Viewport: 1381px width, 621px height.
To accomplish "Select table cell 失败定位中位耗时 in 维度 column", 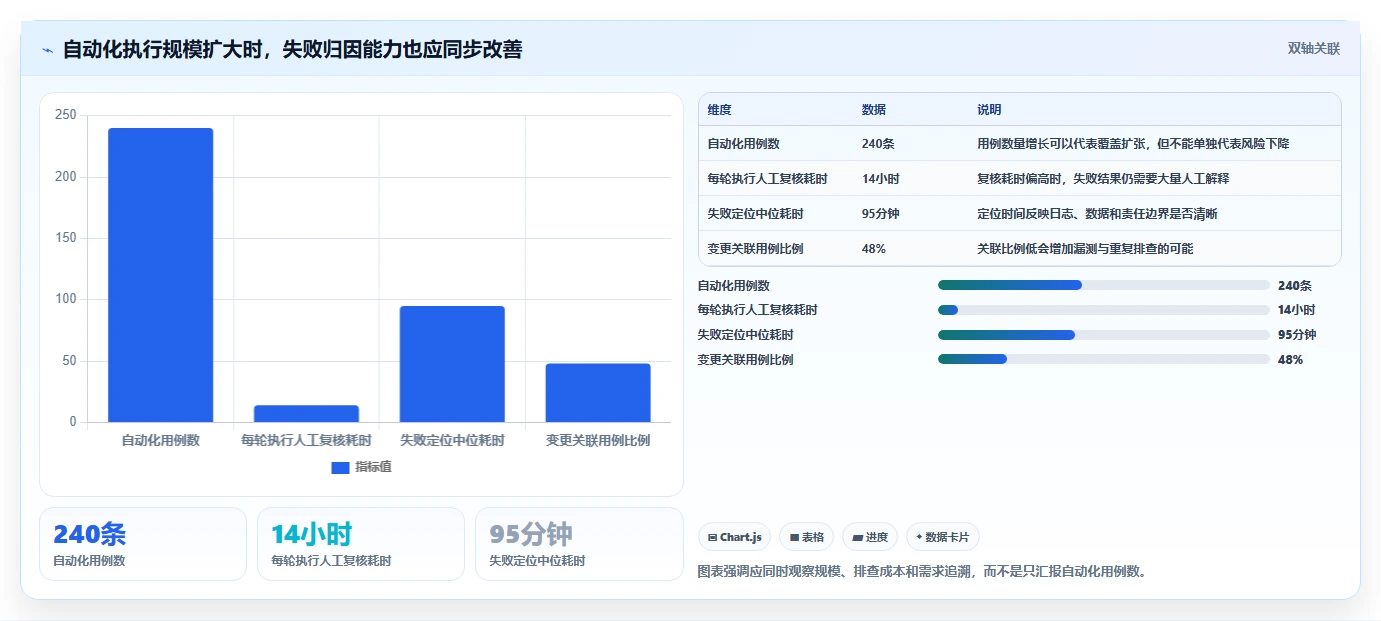I will coord(755,214).
